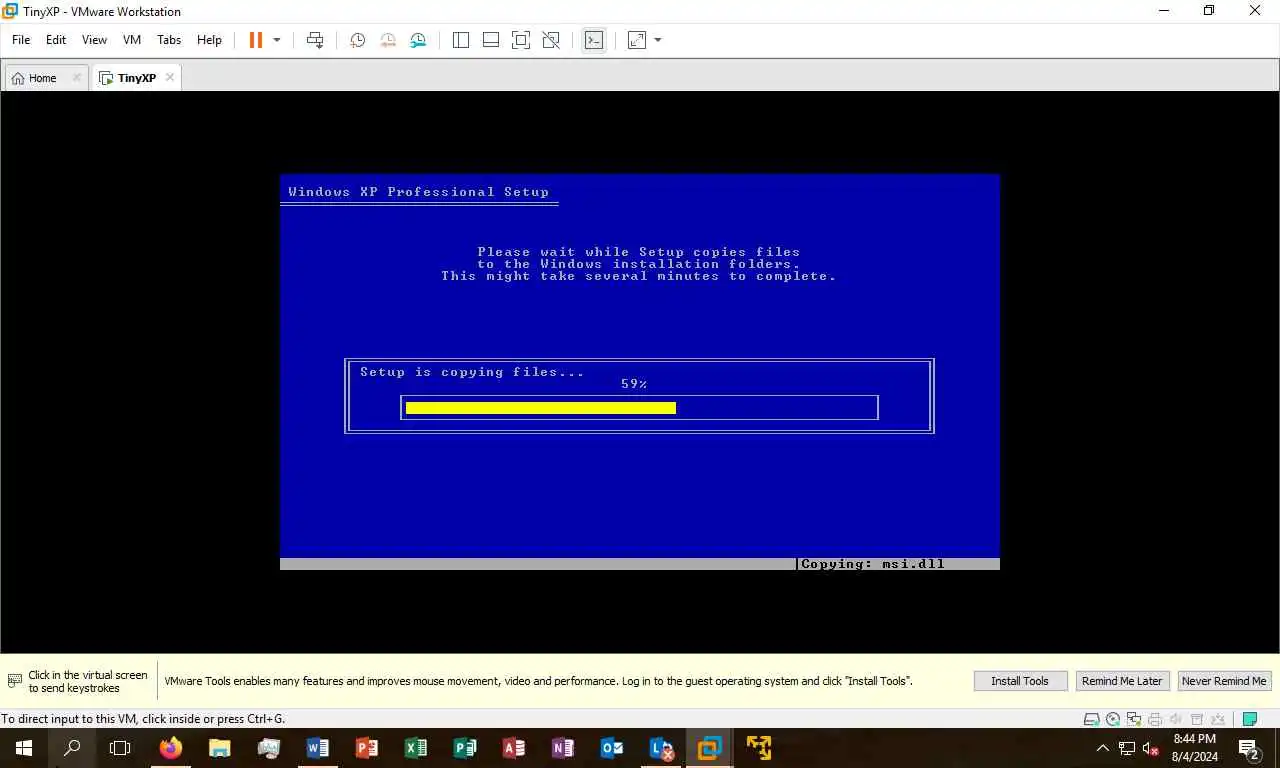
Task: Open the stretch display dropdown arrow
Action: point(658,40)
